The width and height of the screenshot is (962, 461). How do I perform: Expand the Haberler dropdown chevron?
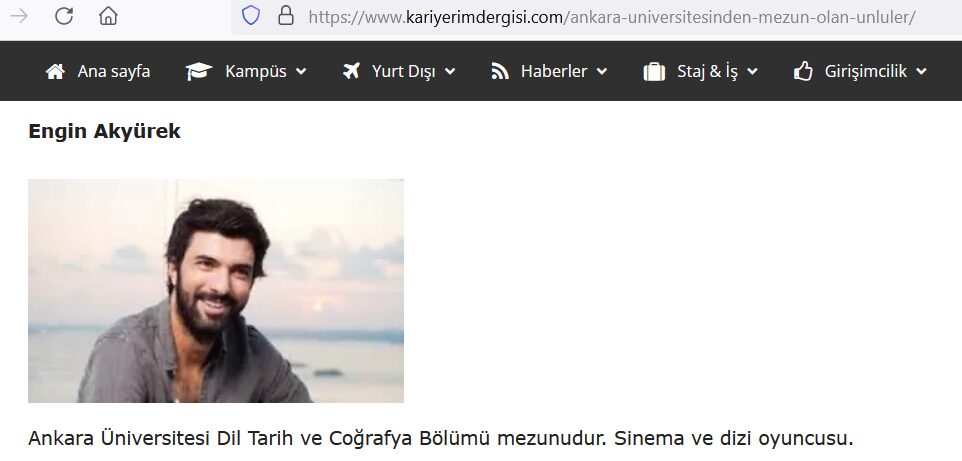[x=602, y=71]
